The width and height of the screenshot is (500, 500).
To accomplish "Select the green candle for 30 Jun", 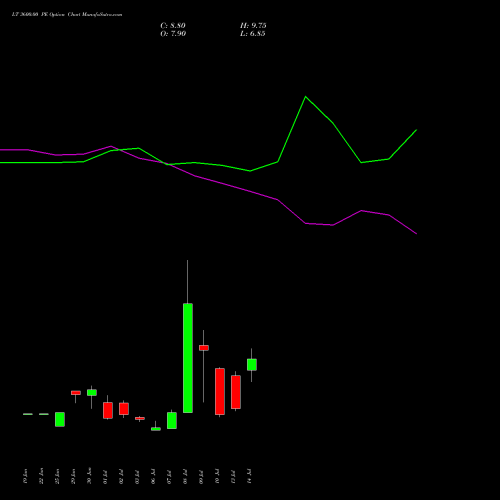I will click(92, 393).
